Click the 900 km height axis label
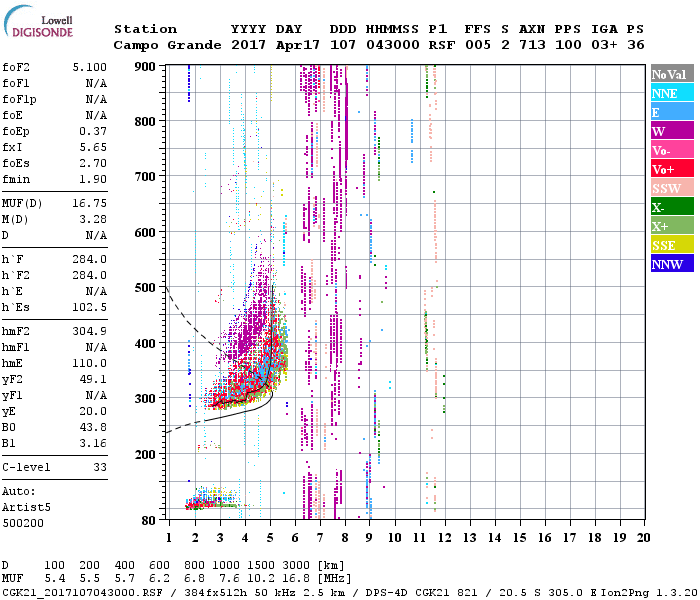This screenshot has width=700, height=600. click(x=146, y=67)
